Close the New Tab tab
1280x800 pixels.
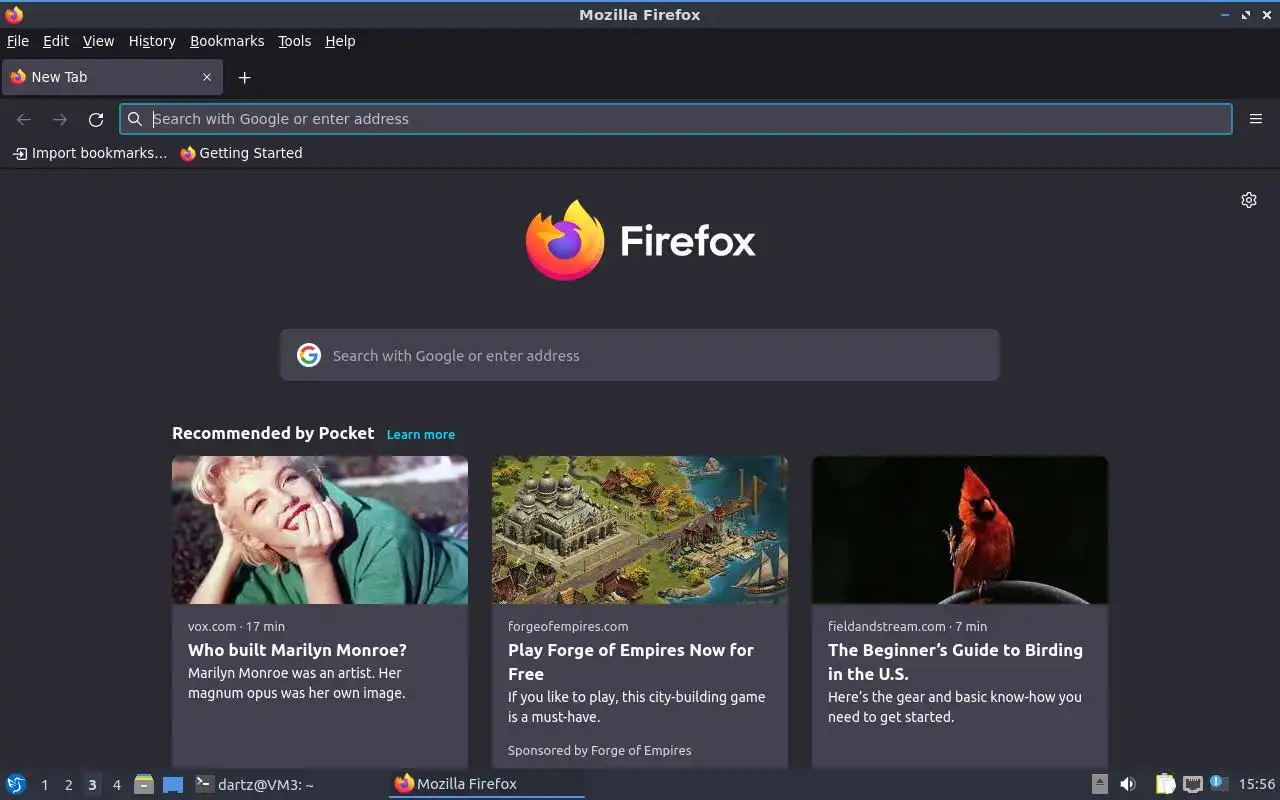click(207, 77)
